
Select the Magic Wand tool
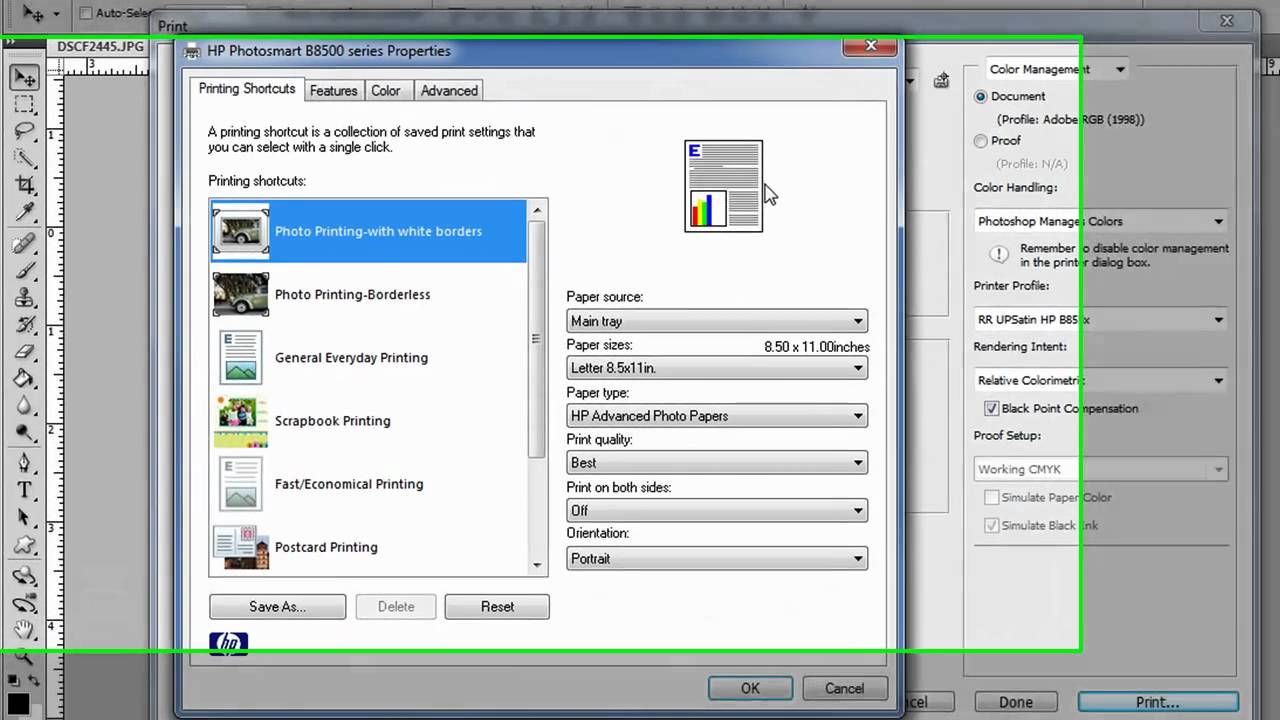click(25, 158)
